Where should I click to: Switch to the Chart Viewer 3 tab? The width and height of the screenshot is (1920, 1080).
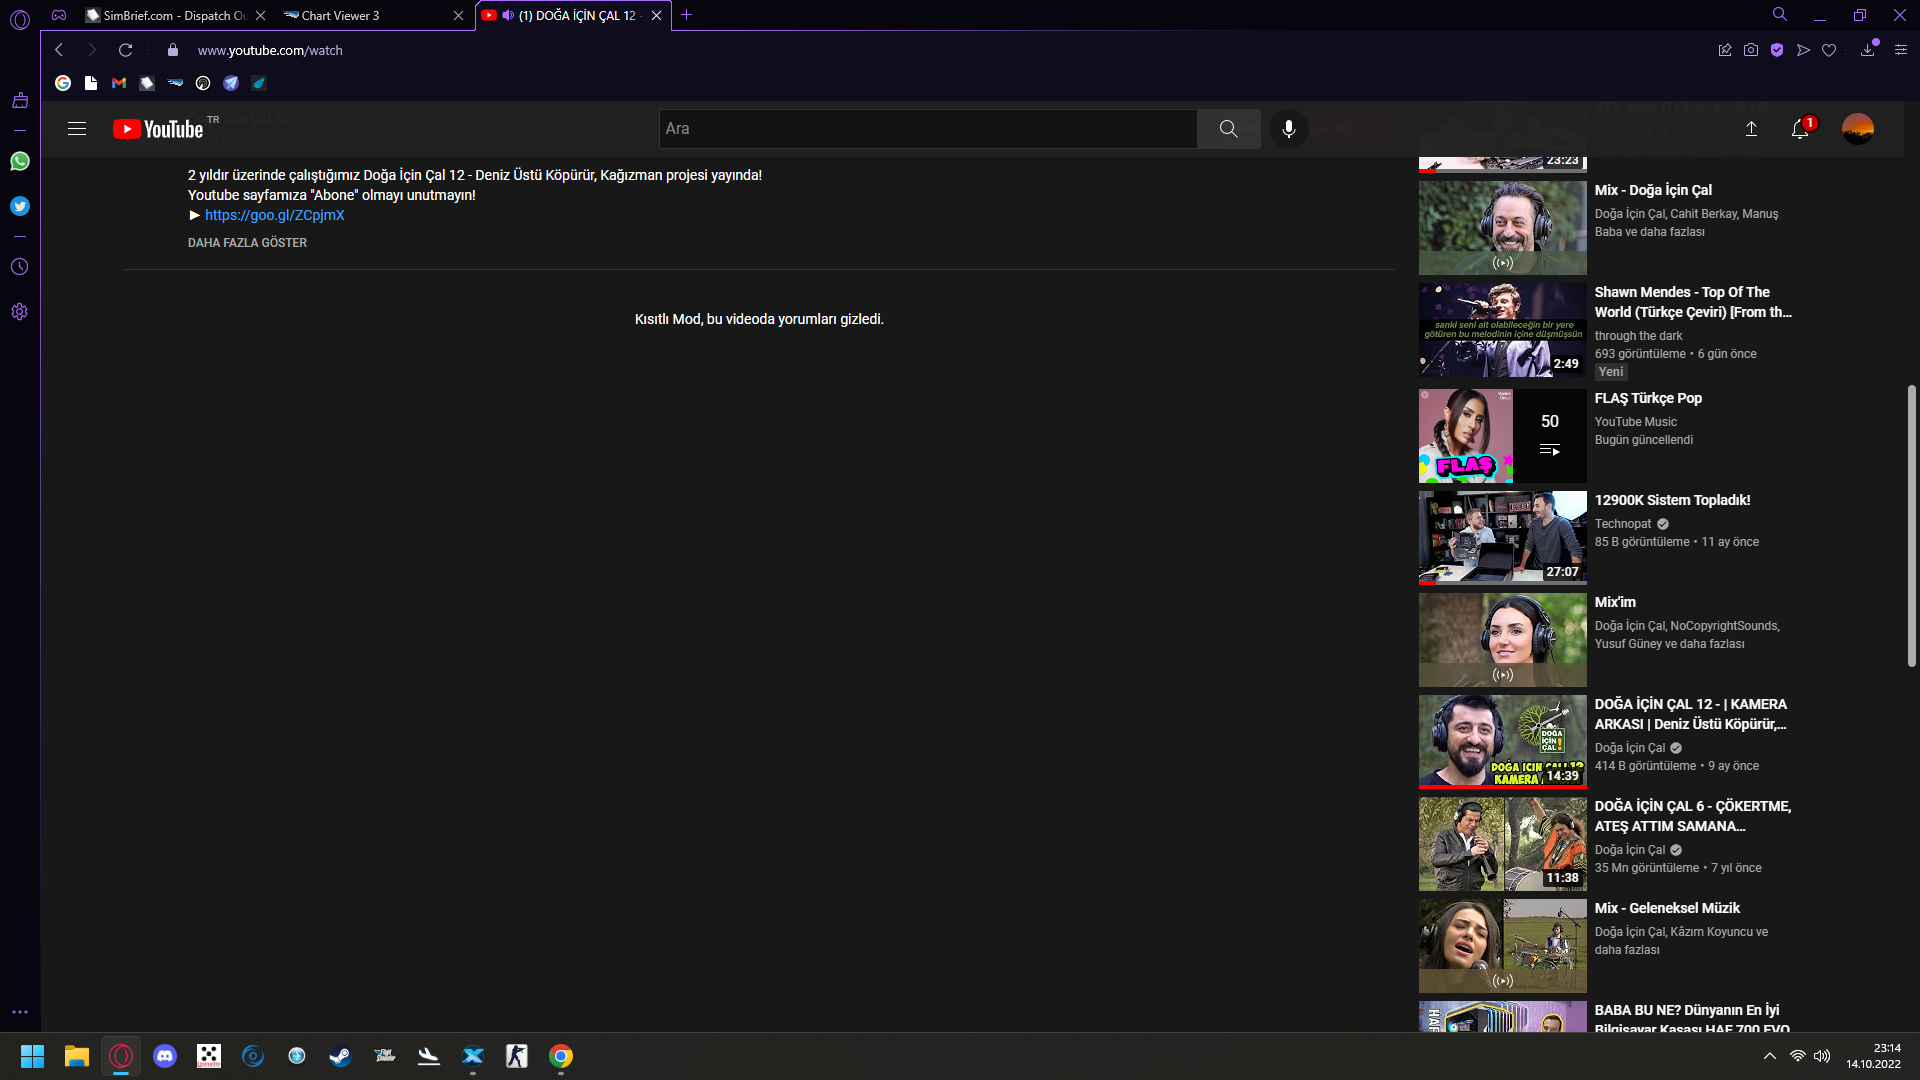[x=340, y=16]
